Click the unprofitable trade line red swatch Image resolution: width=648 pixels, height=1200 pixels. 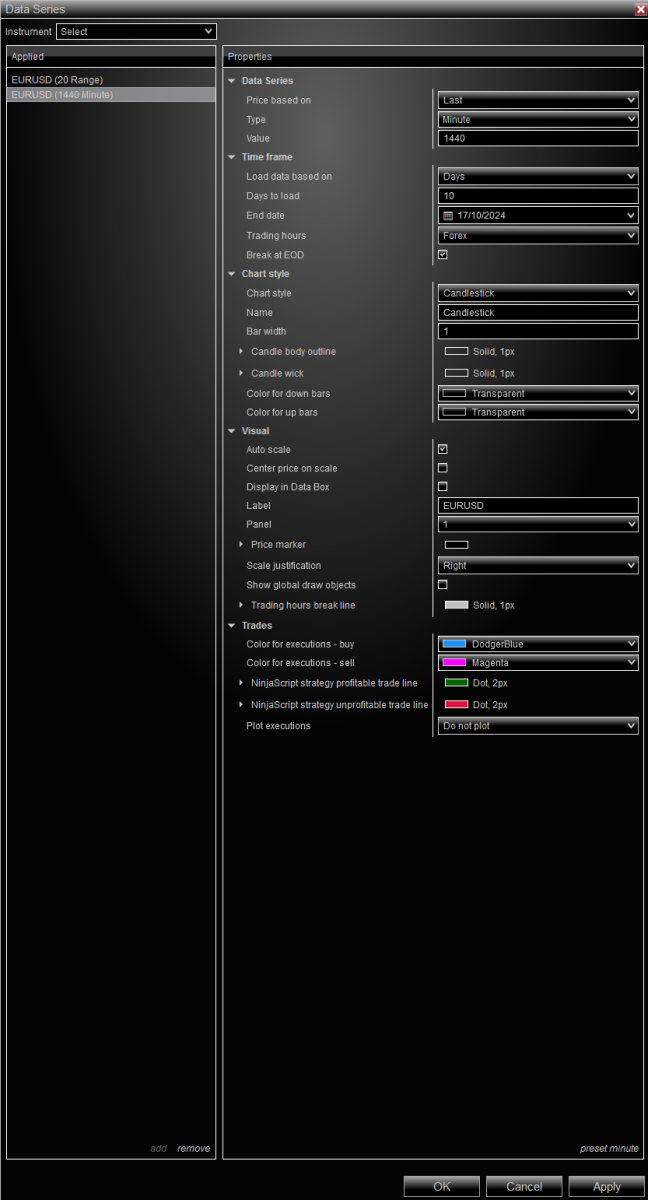tap(456, 705)
